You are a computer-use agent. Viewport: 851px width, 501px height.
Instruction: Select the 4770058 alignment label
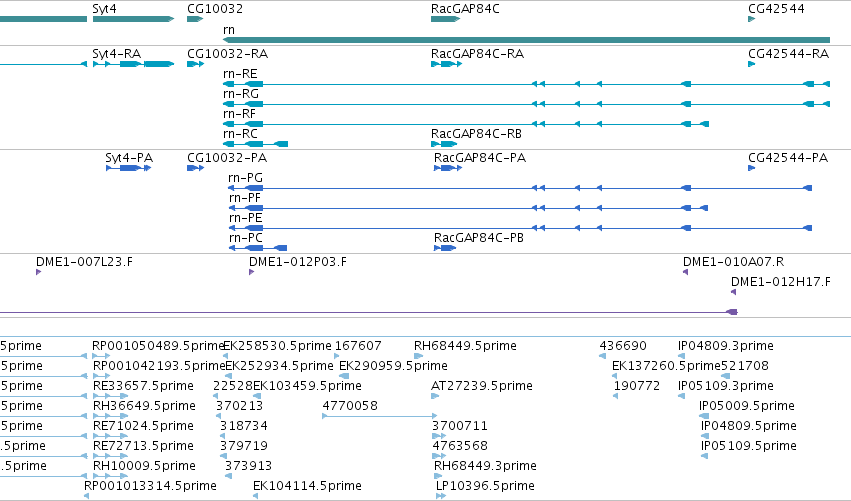pyautogui.click(x=350, y=406)
